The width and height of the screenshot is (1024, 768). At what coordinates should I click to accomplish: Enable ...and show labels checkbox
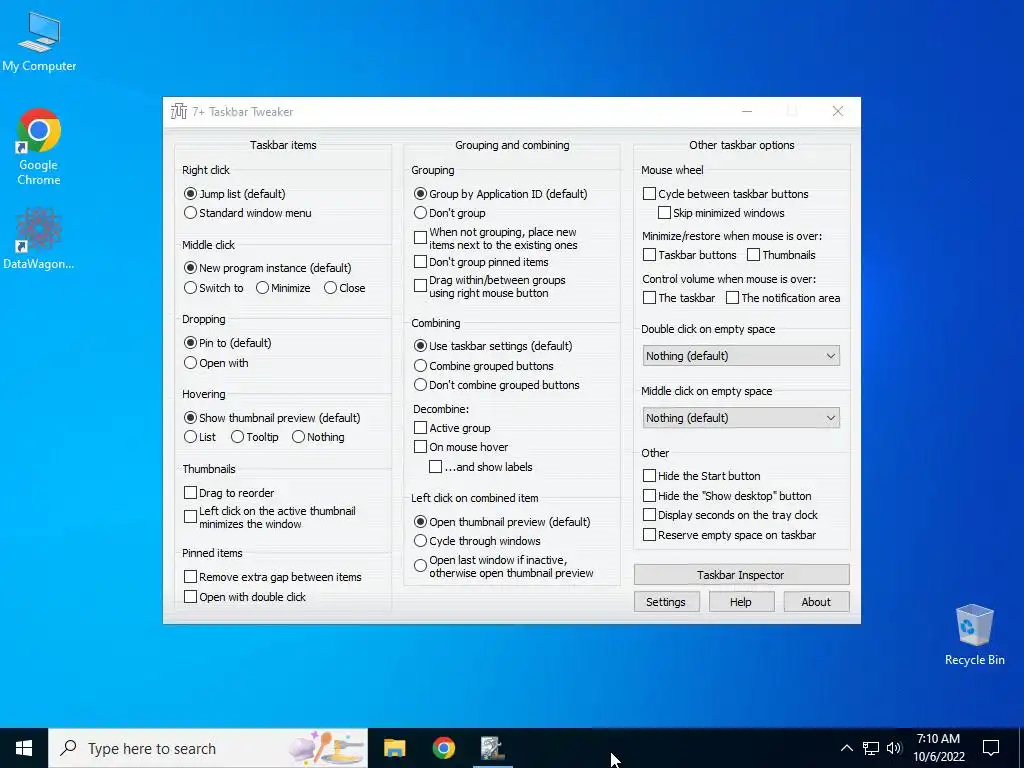click(x=481, y=467)
